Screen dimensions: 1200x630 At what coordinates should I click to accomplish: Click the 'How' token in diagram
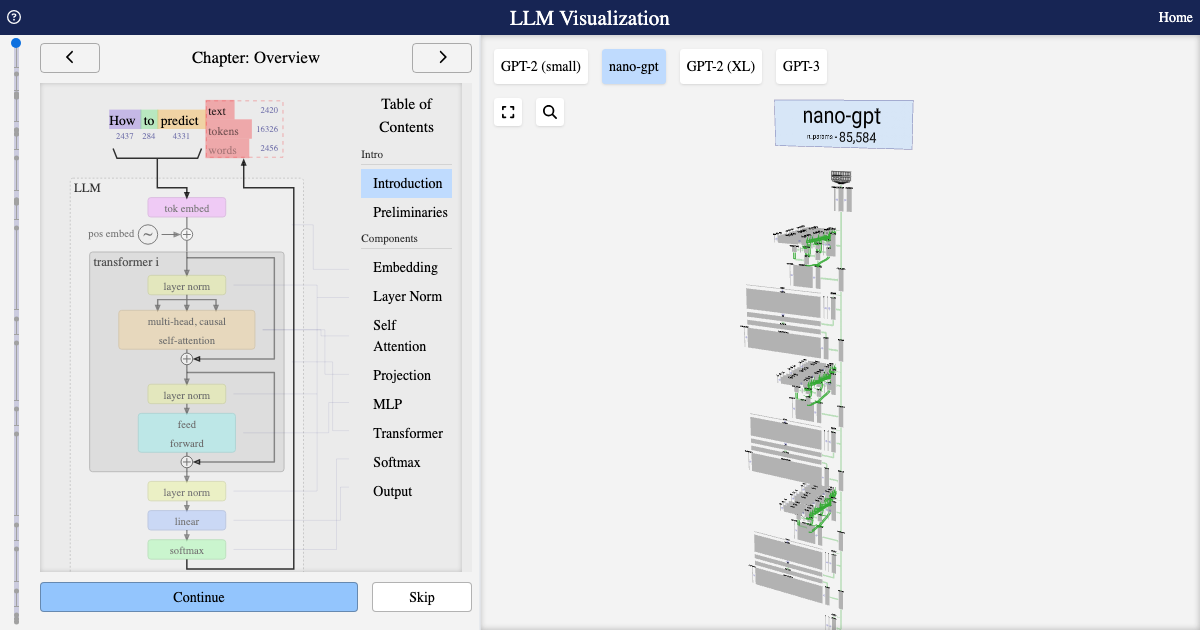pos(124,120)
